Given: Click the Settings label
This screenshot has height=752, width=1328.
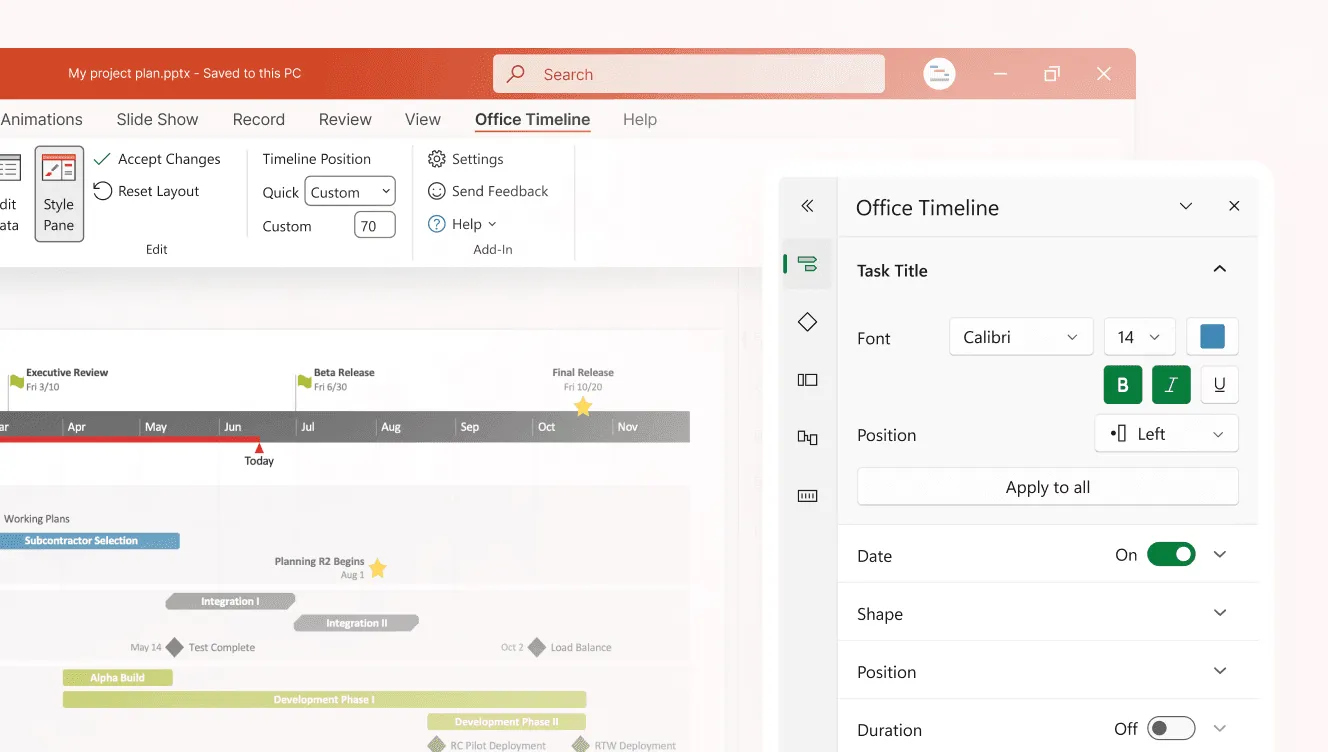Looking at the screenshot, I should [x=477, y=159].
